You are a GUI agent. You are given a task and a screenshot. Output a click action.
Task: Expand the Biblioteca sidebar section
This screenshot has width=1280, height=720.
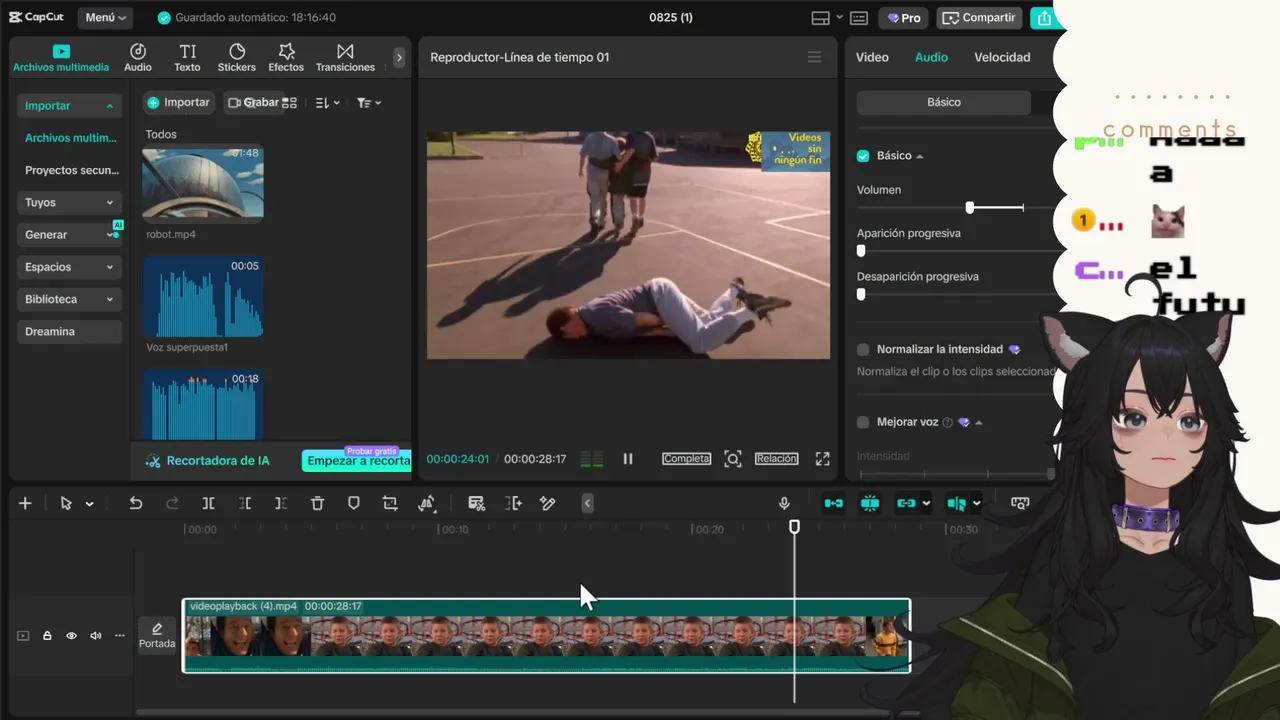[x=69, y=299]
